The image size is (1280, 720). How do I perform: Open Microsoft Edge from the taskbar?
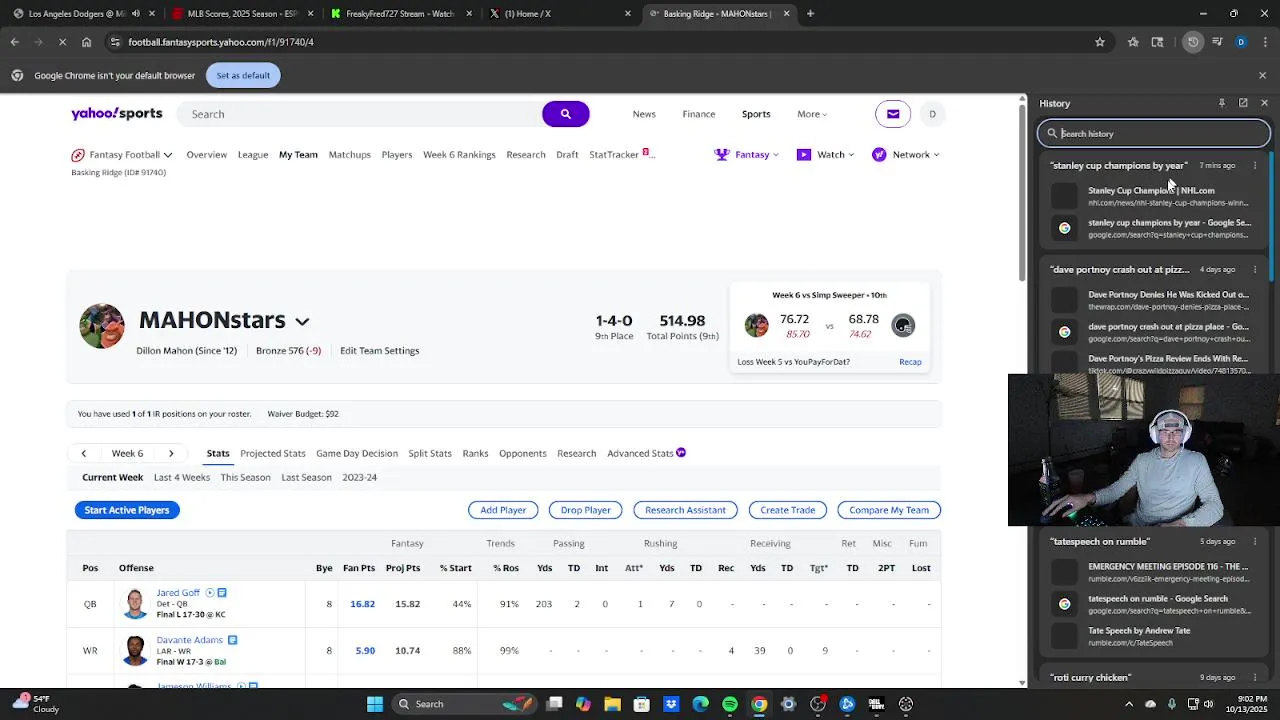coord(700,704)
